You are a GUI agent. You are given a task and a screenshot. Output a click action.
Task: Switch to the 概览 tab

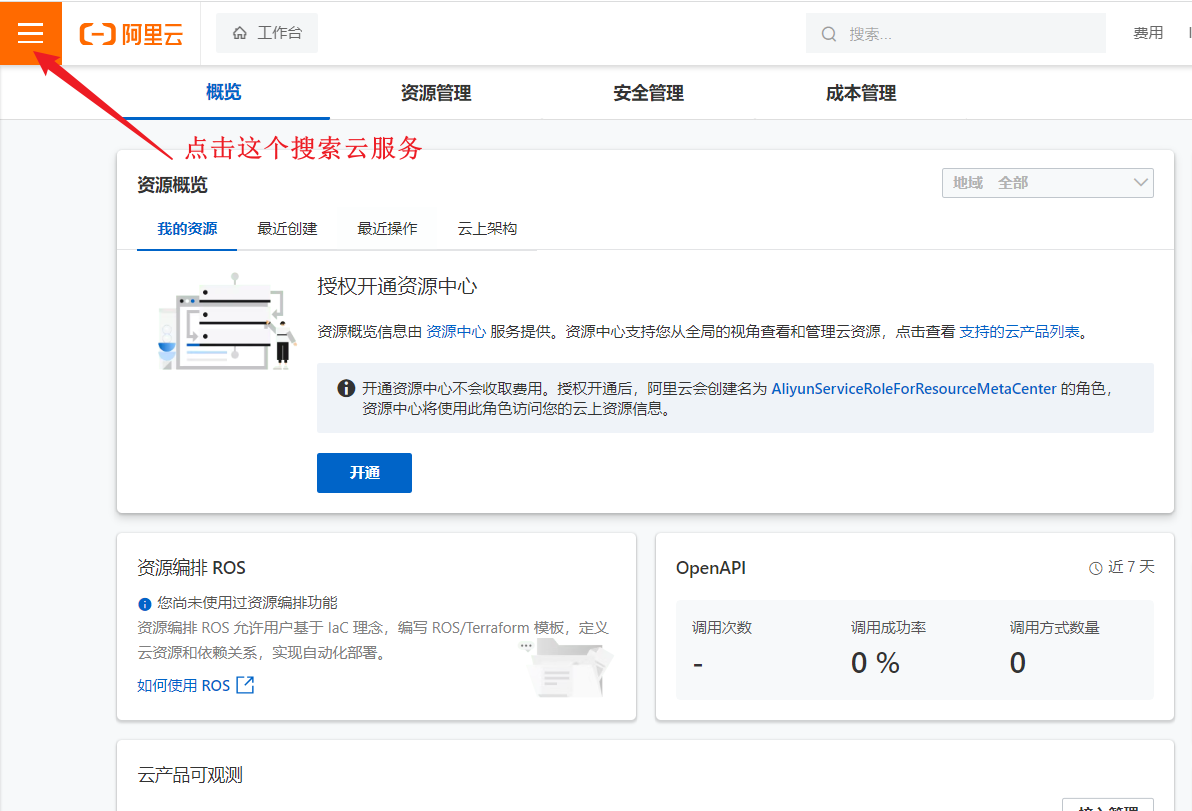[224, 92]
